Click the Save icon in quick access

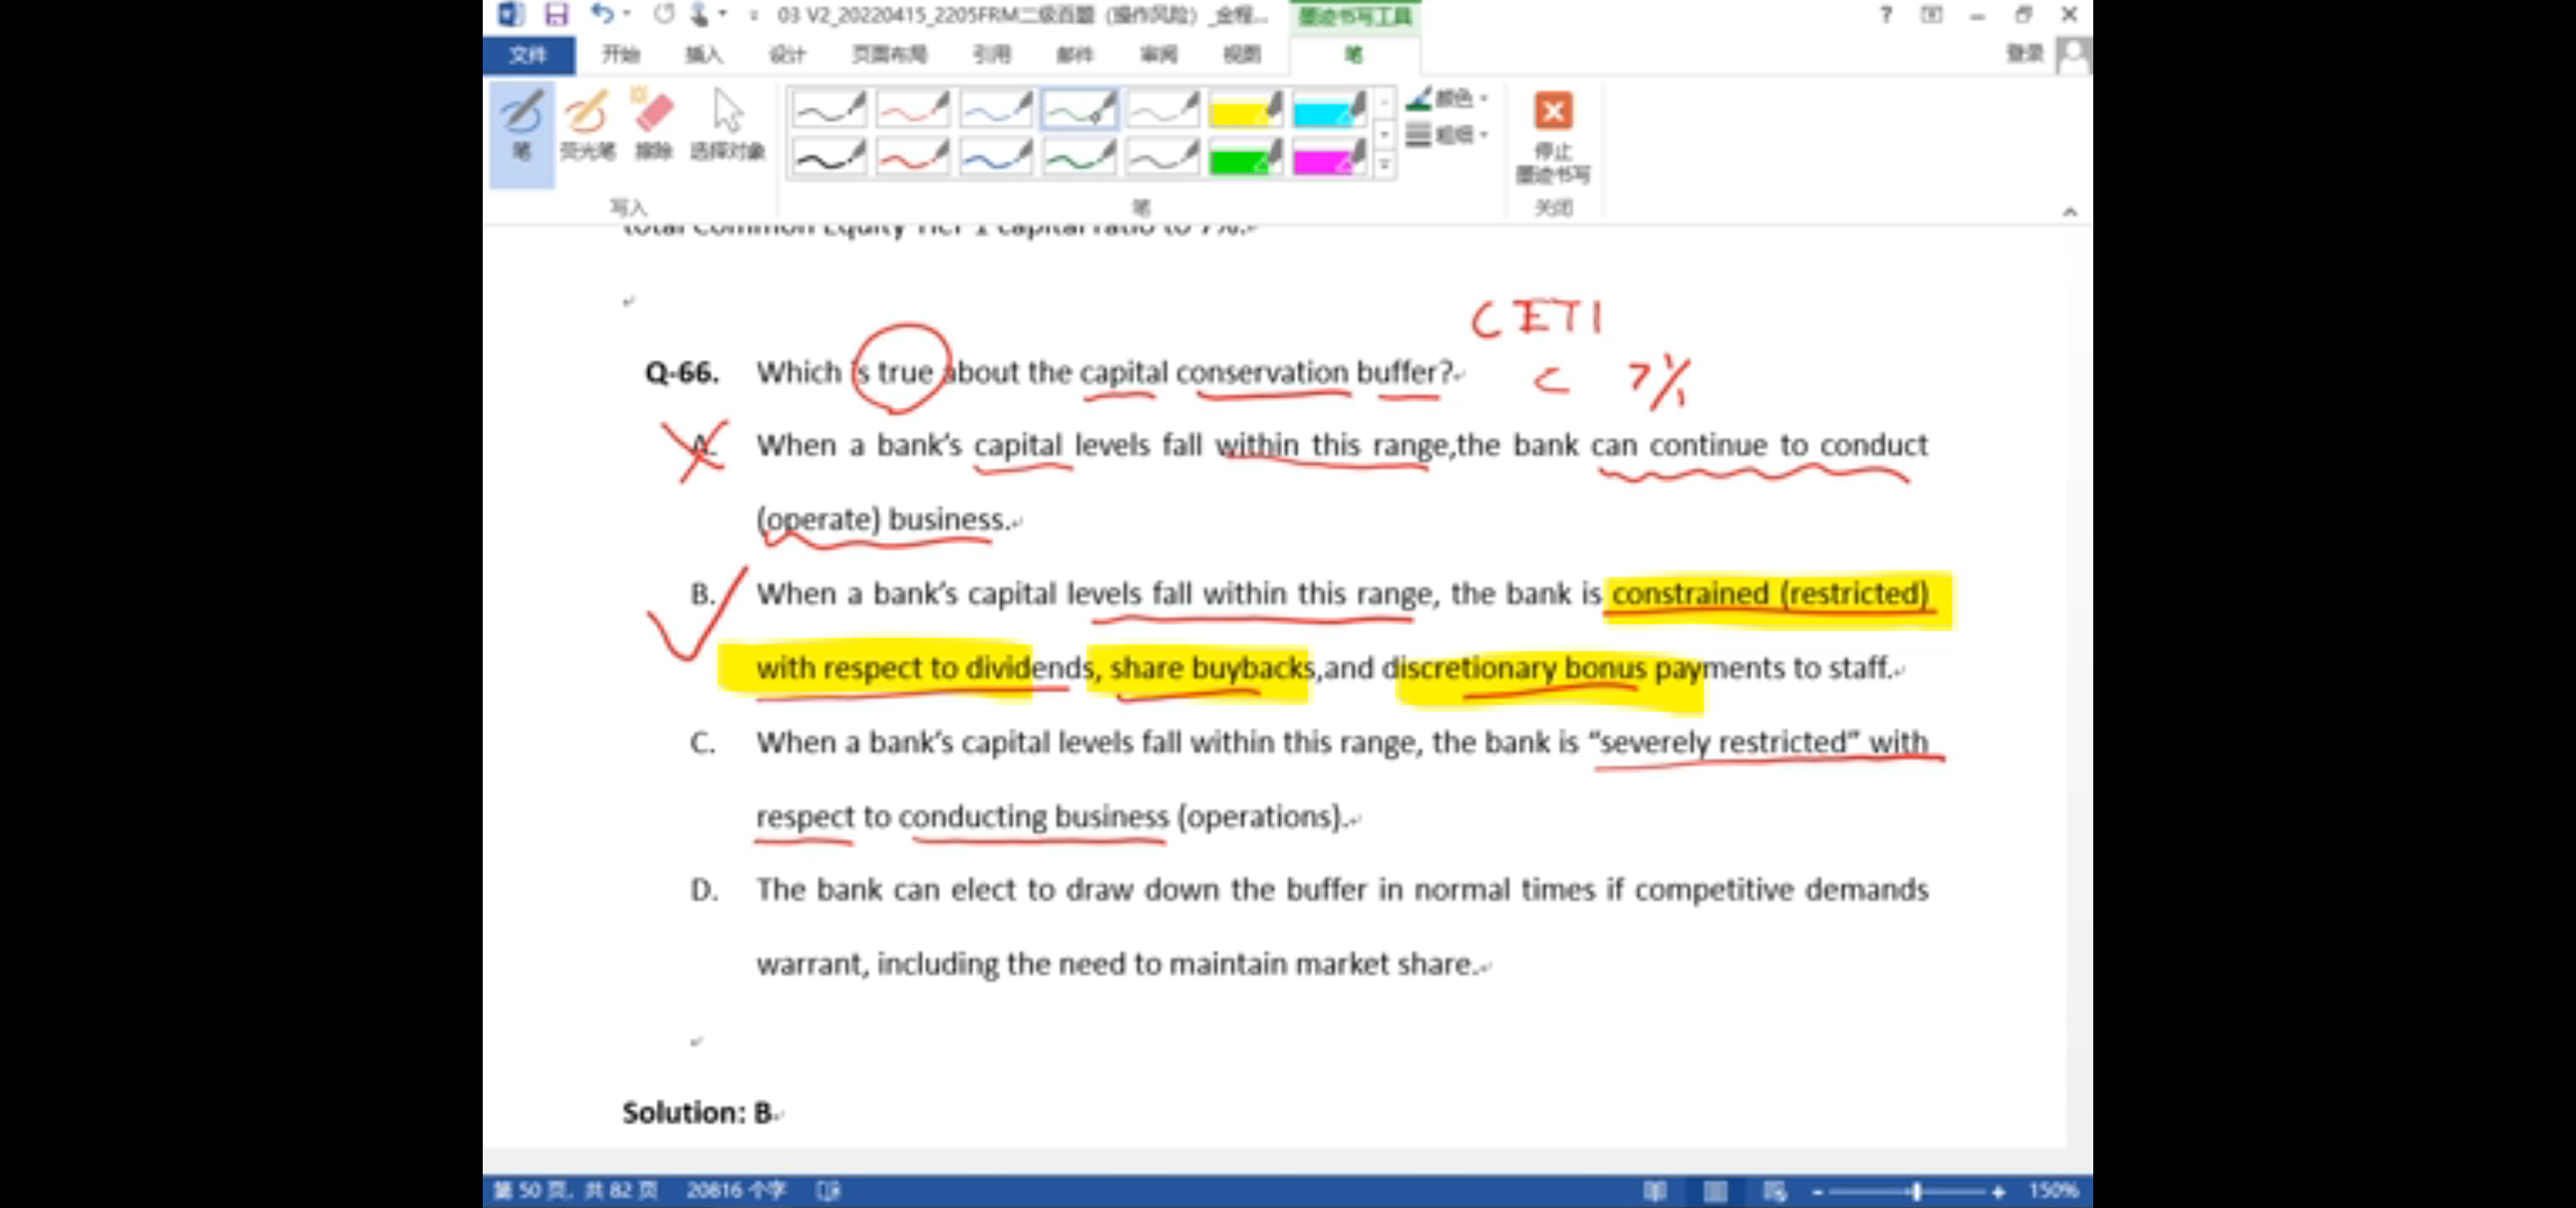tap(556, 14)
